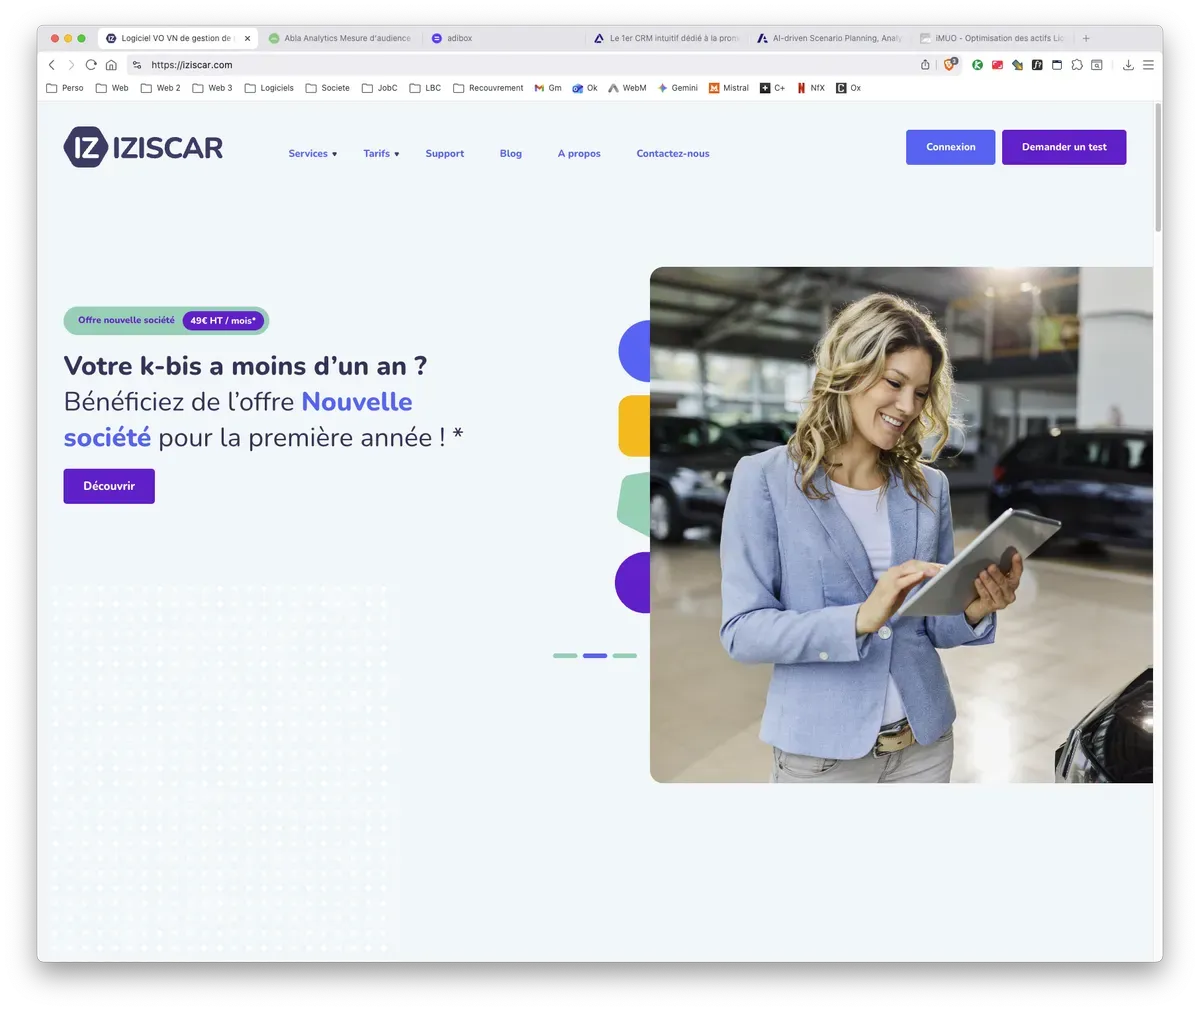Image resolution: width=1200 pixels, height=1011 pixels.
Task: Open a new tab with plus button
Action: pyautogui.click(x=1086, y=38)
